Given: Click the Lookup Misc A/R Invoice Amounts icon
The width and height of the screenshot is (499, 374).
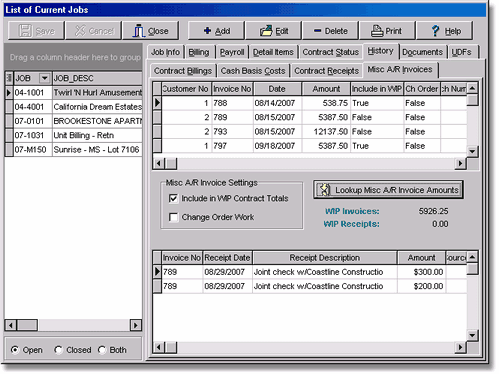Looking at the screenshot, I should 324,190.
